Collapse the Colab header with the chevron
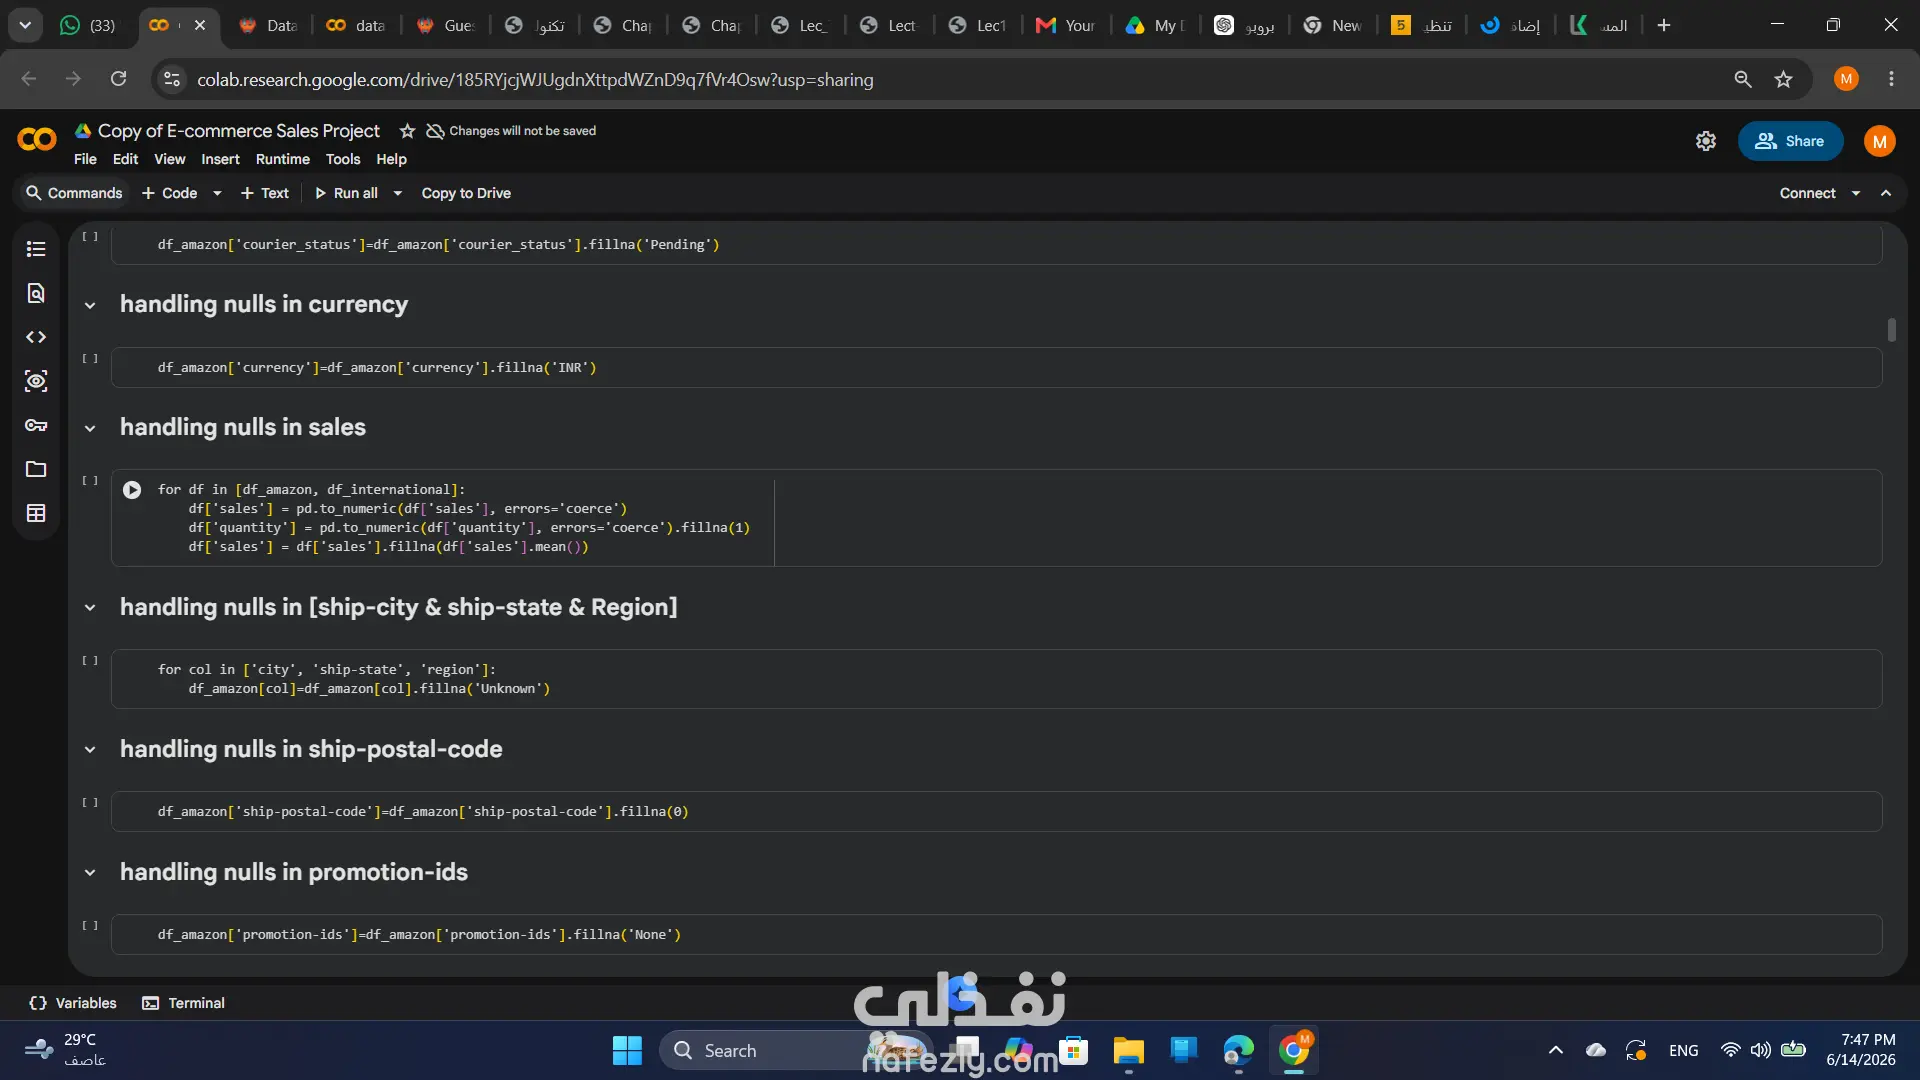1920x1080 pixels. 1886,193
